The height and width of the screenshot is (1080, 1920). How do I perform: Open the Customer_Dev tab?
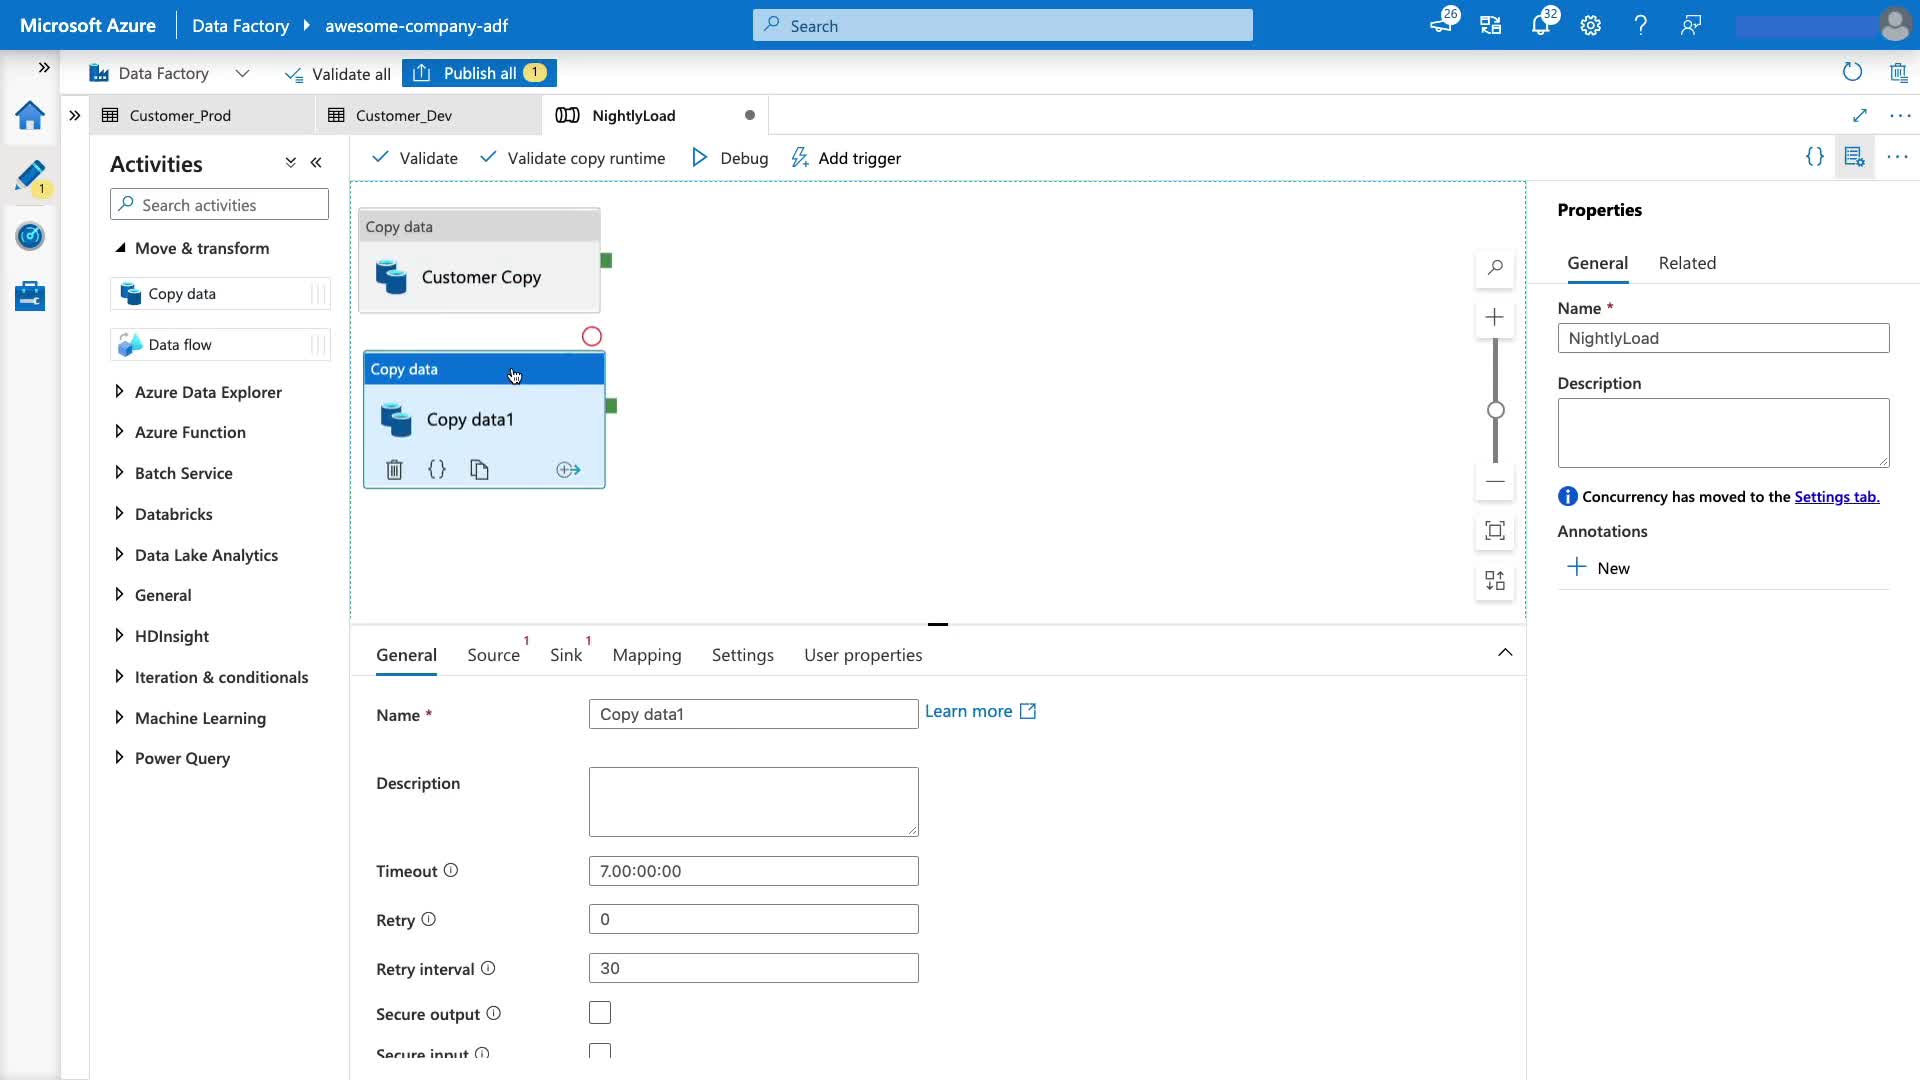(x=404, y=116)
